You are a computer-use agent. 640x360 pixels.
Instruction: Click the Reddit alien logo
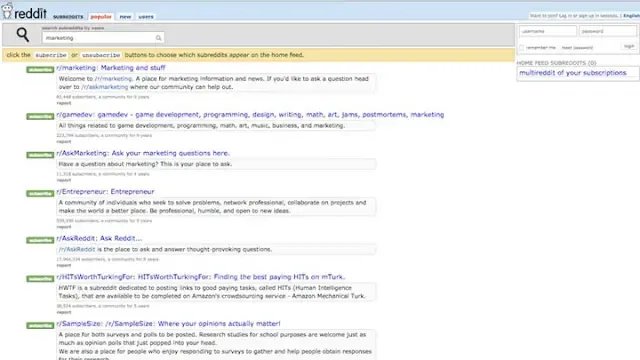[7, 10]
